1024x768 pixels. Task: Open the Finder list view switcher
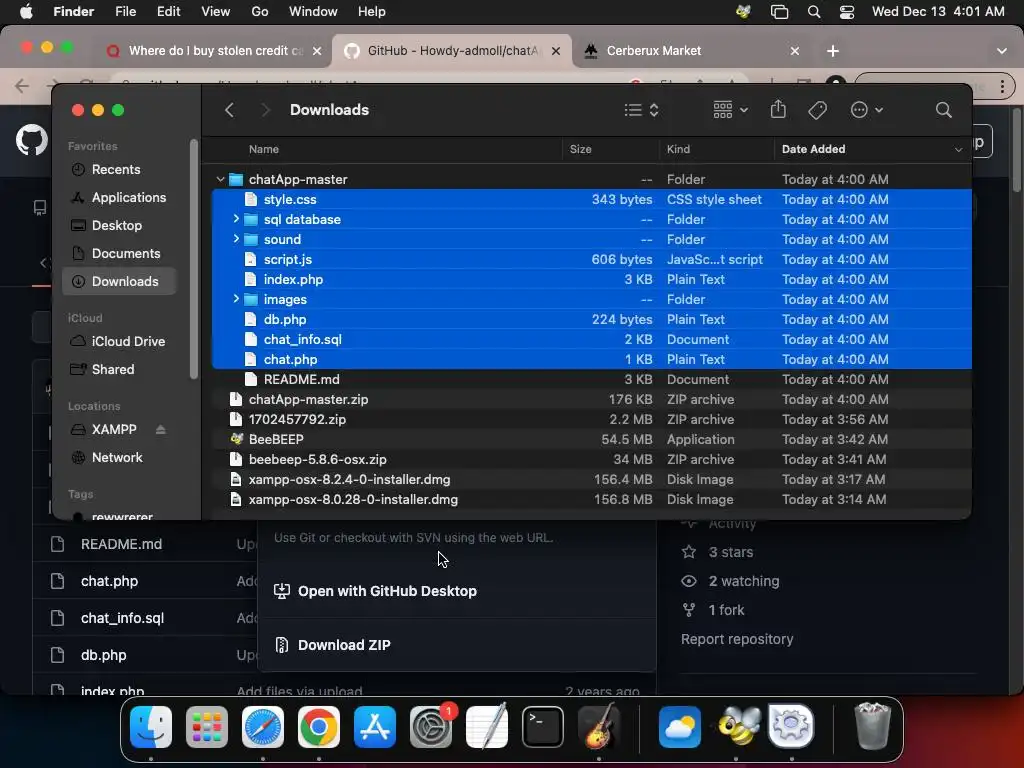coord(641,110)
